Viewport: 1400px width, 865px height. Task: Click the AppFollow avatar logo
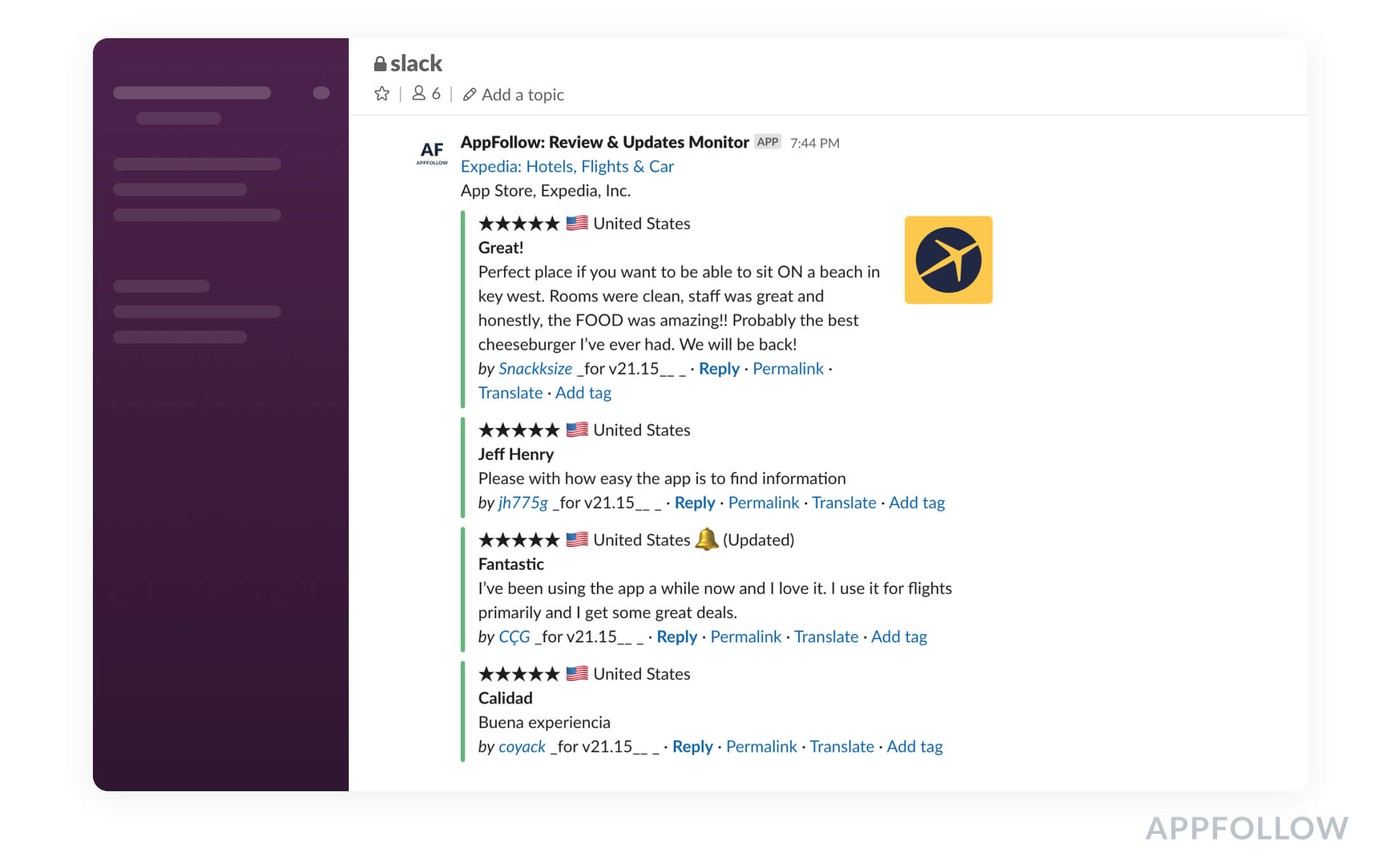coord(431,153)
